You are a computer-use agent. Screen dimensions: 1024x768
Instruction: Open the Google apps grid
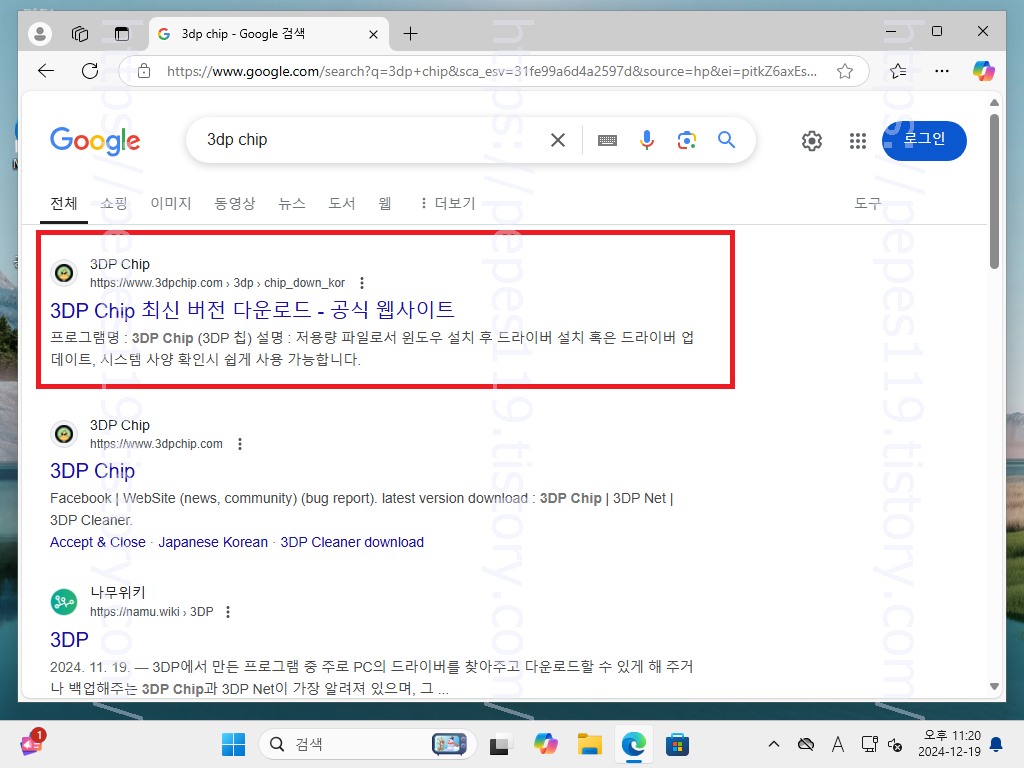click(x=857, y=140)
